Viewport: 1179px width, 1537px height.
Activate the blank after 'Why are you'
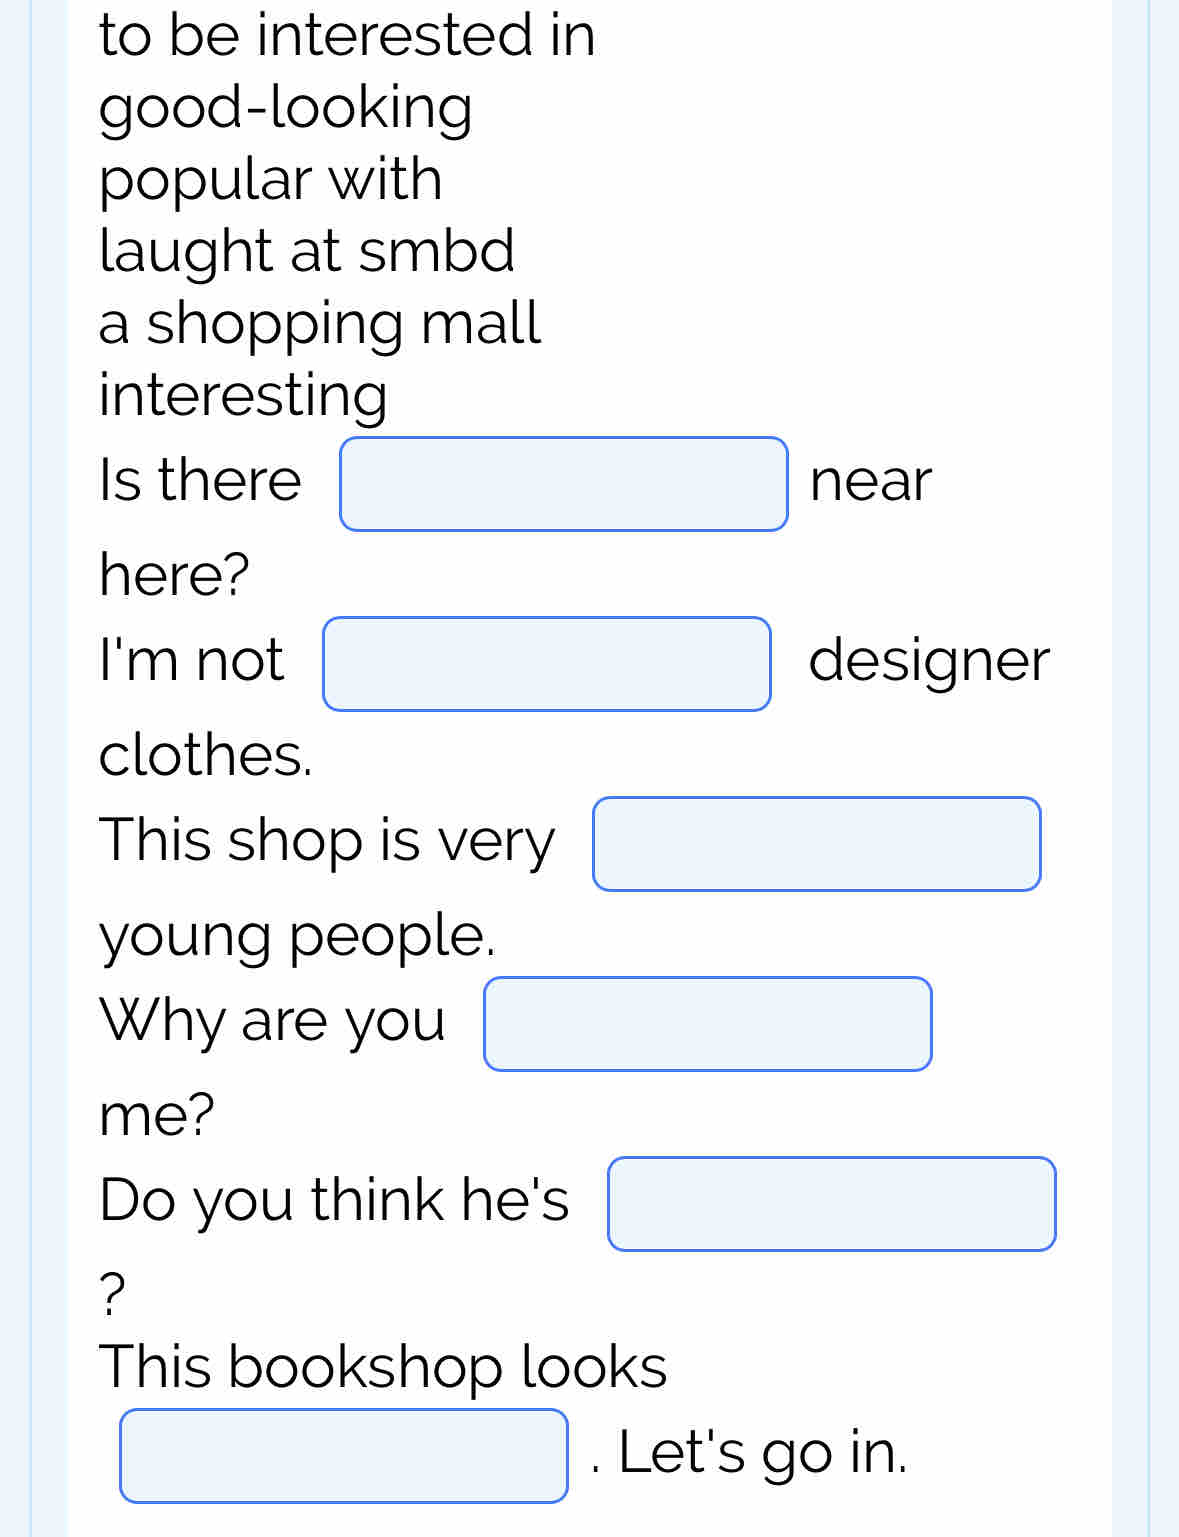708,1024
